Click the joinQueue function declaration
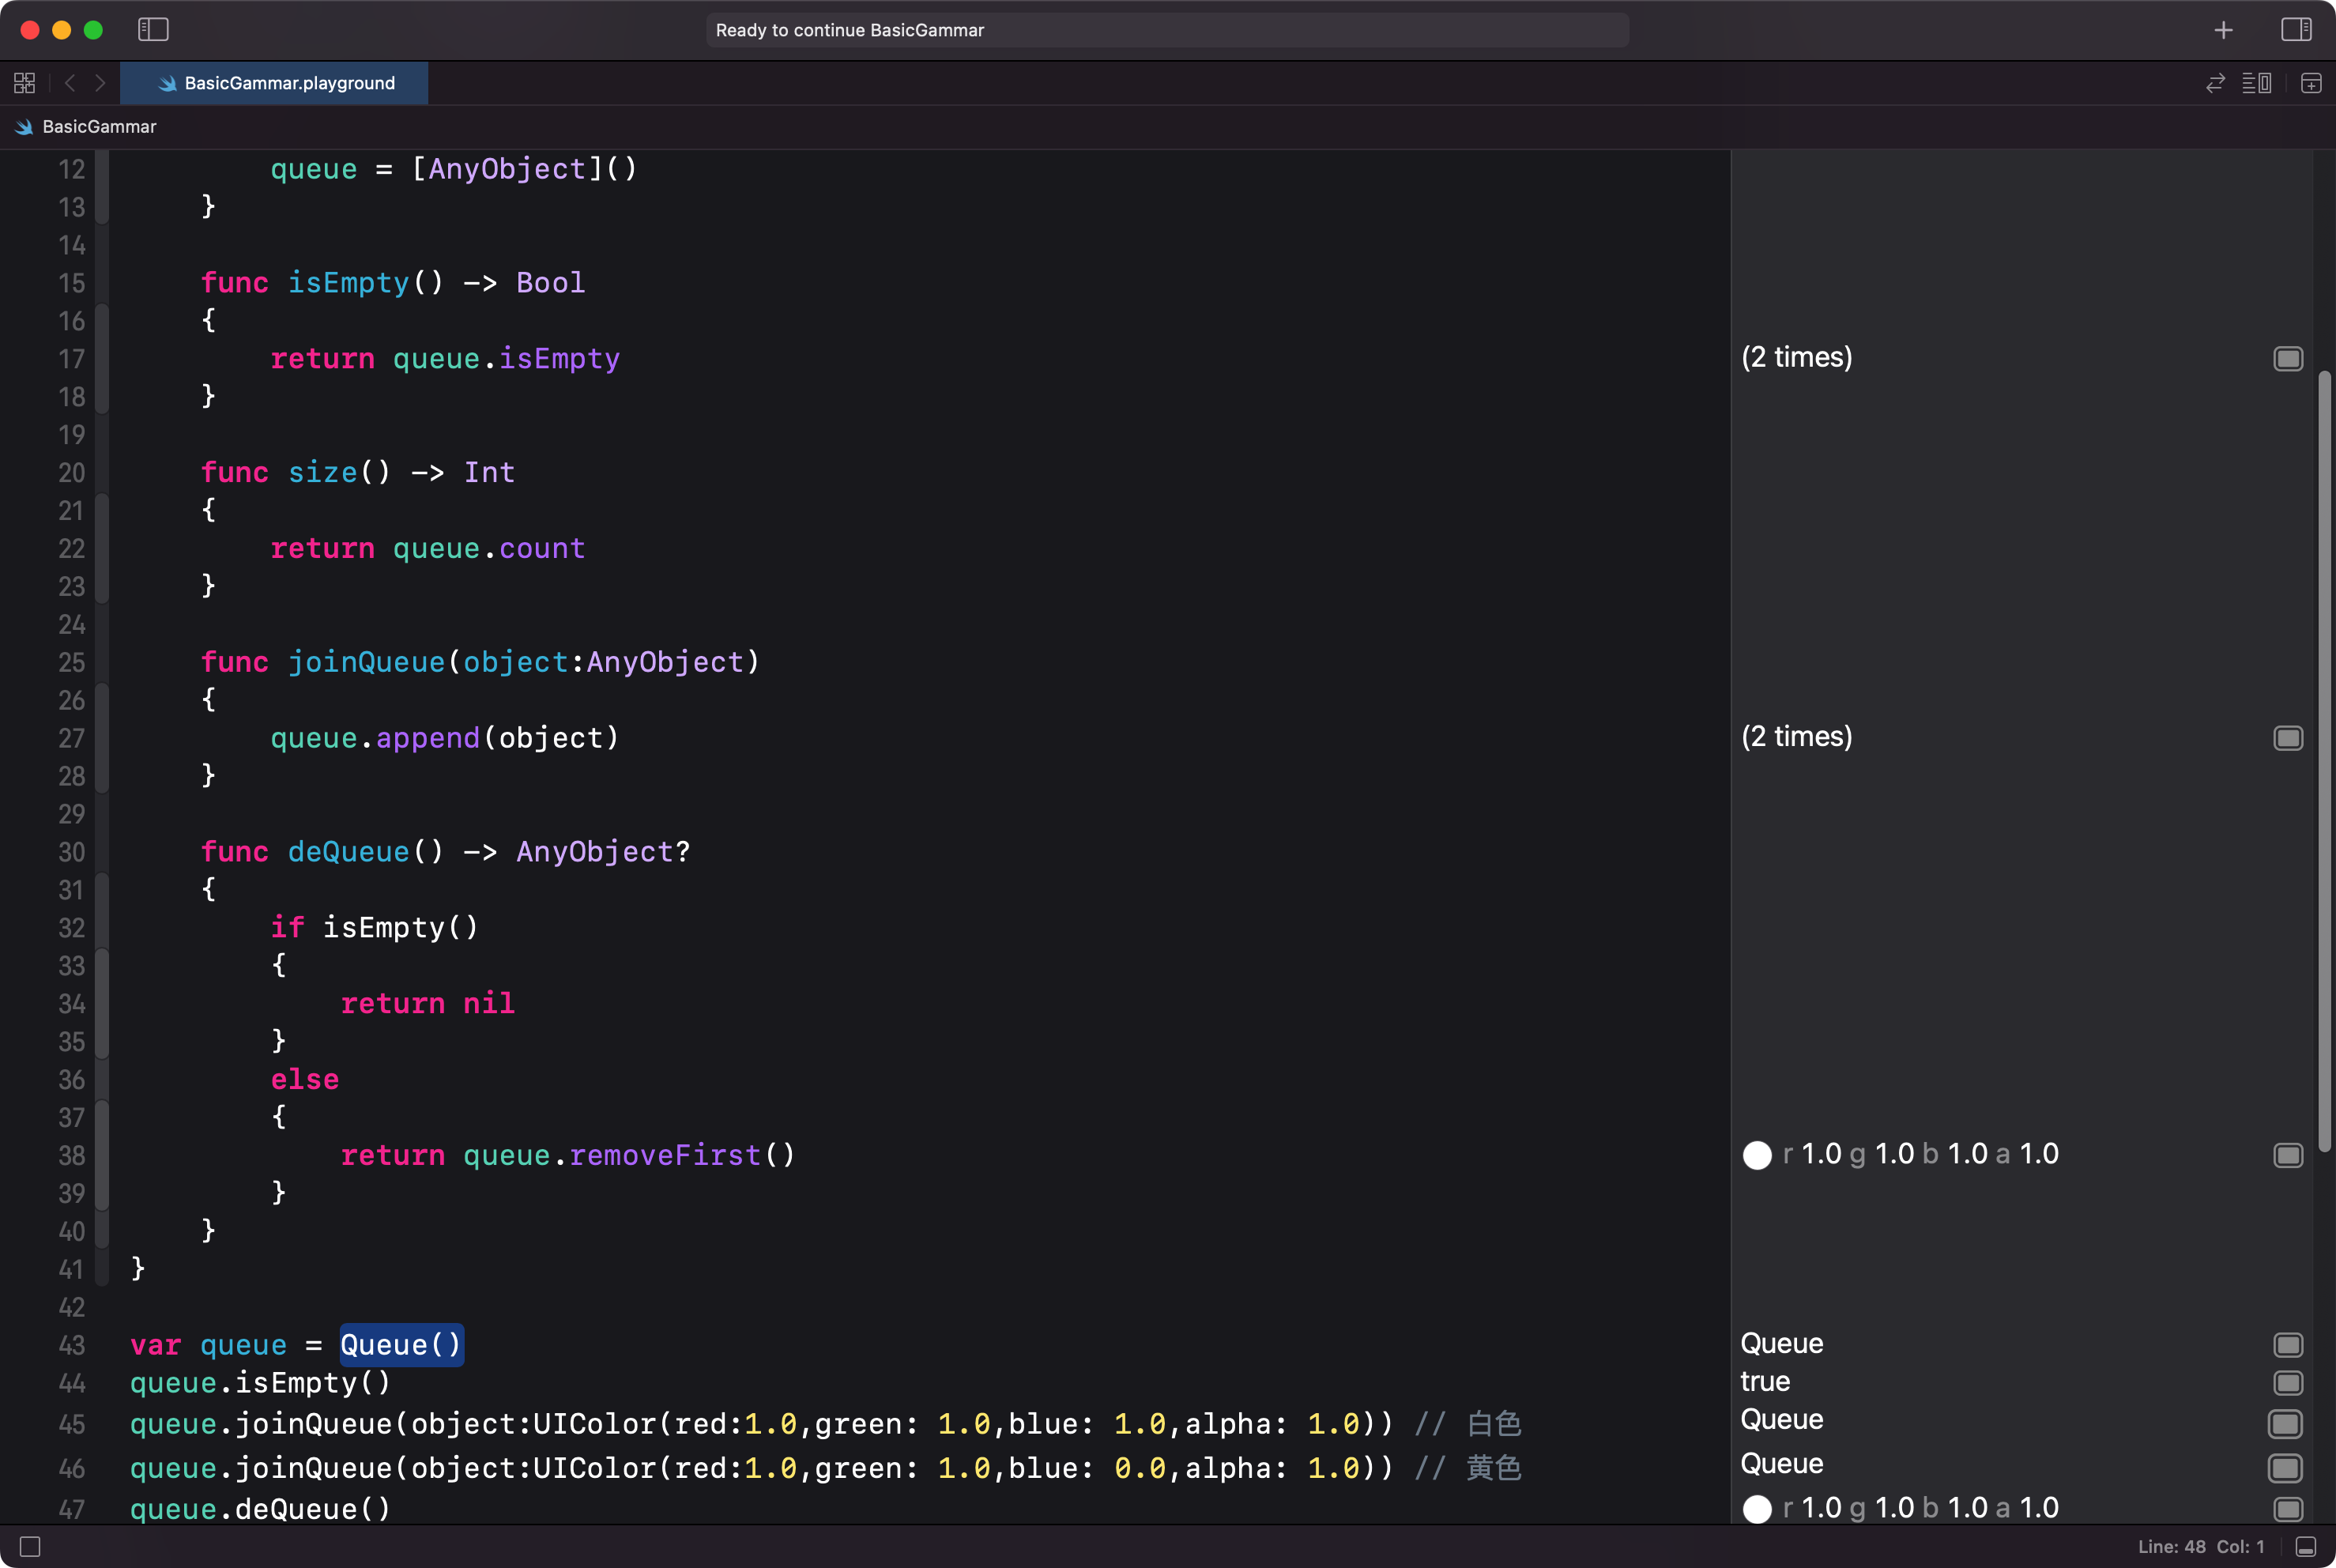This screenshot has width=2336, height=1568. click(x=480, y=662)
